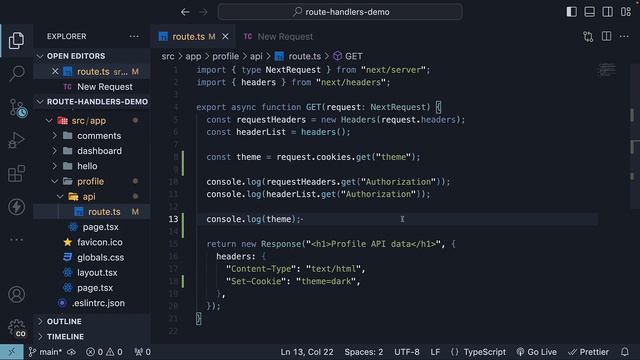Open Run and Debug view
The height and width of the screenshot is (360, 640).
(16, 140)
